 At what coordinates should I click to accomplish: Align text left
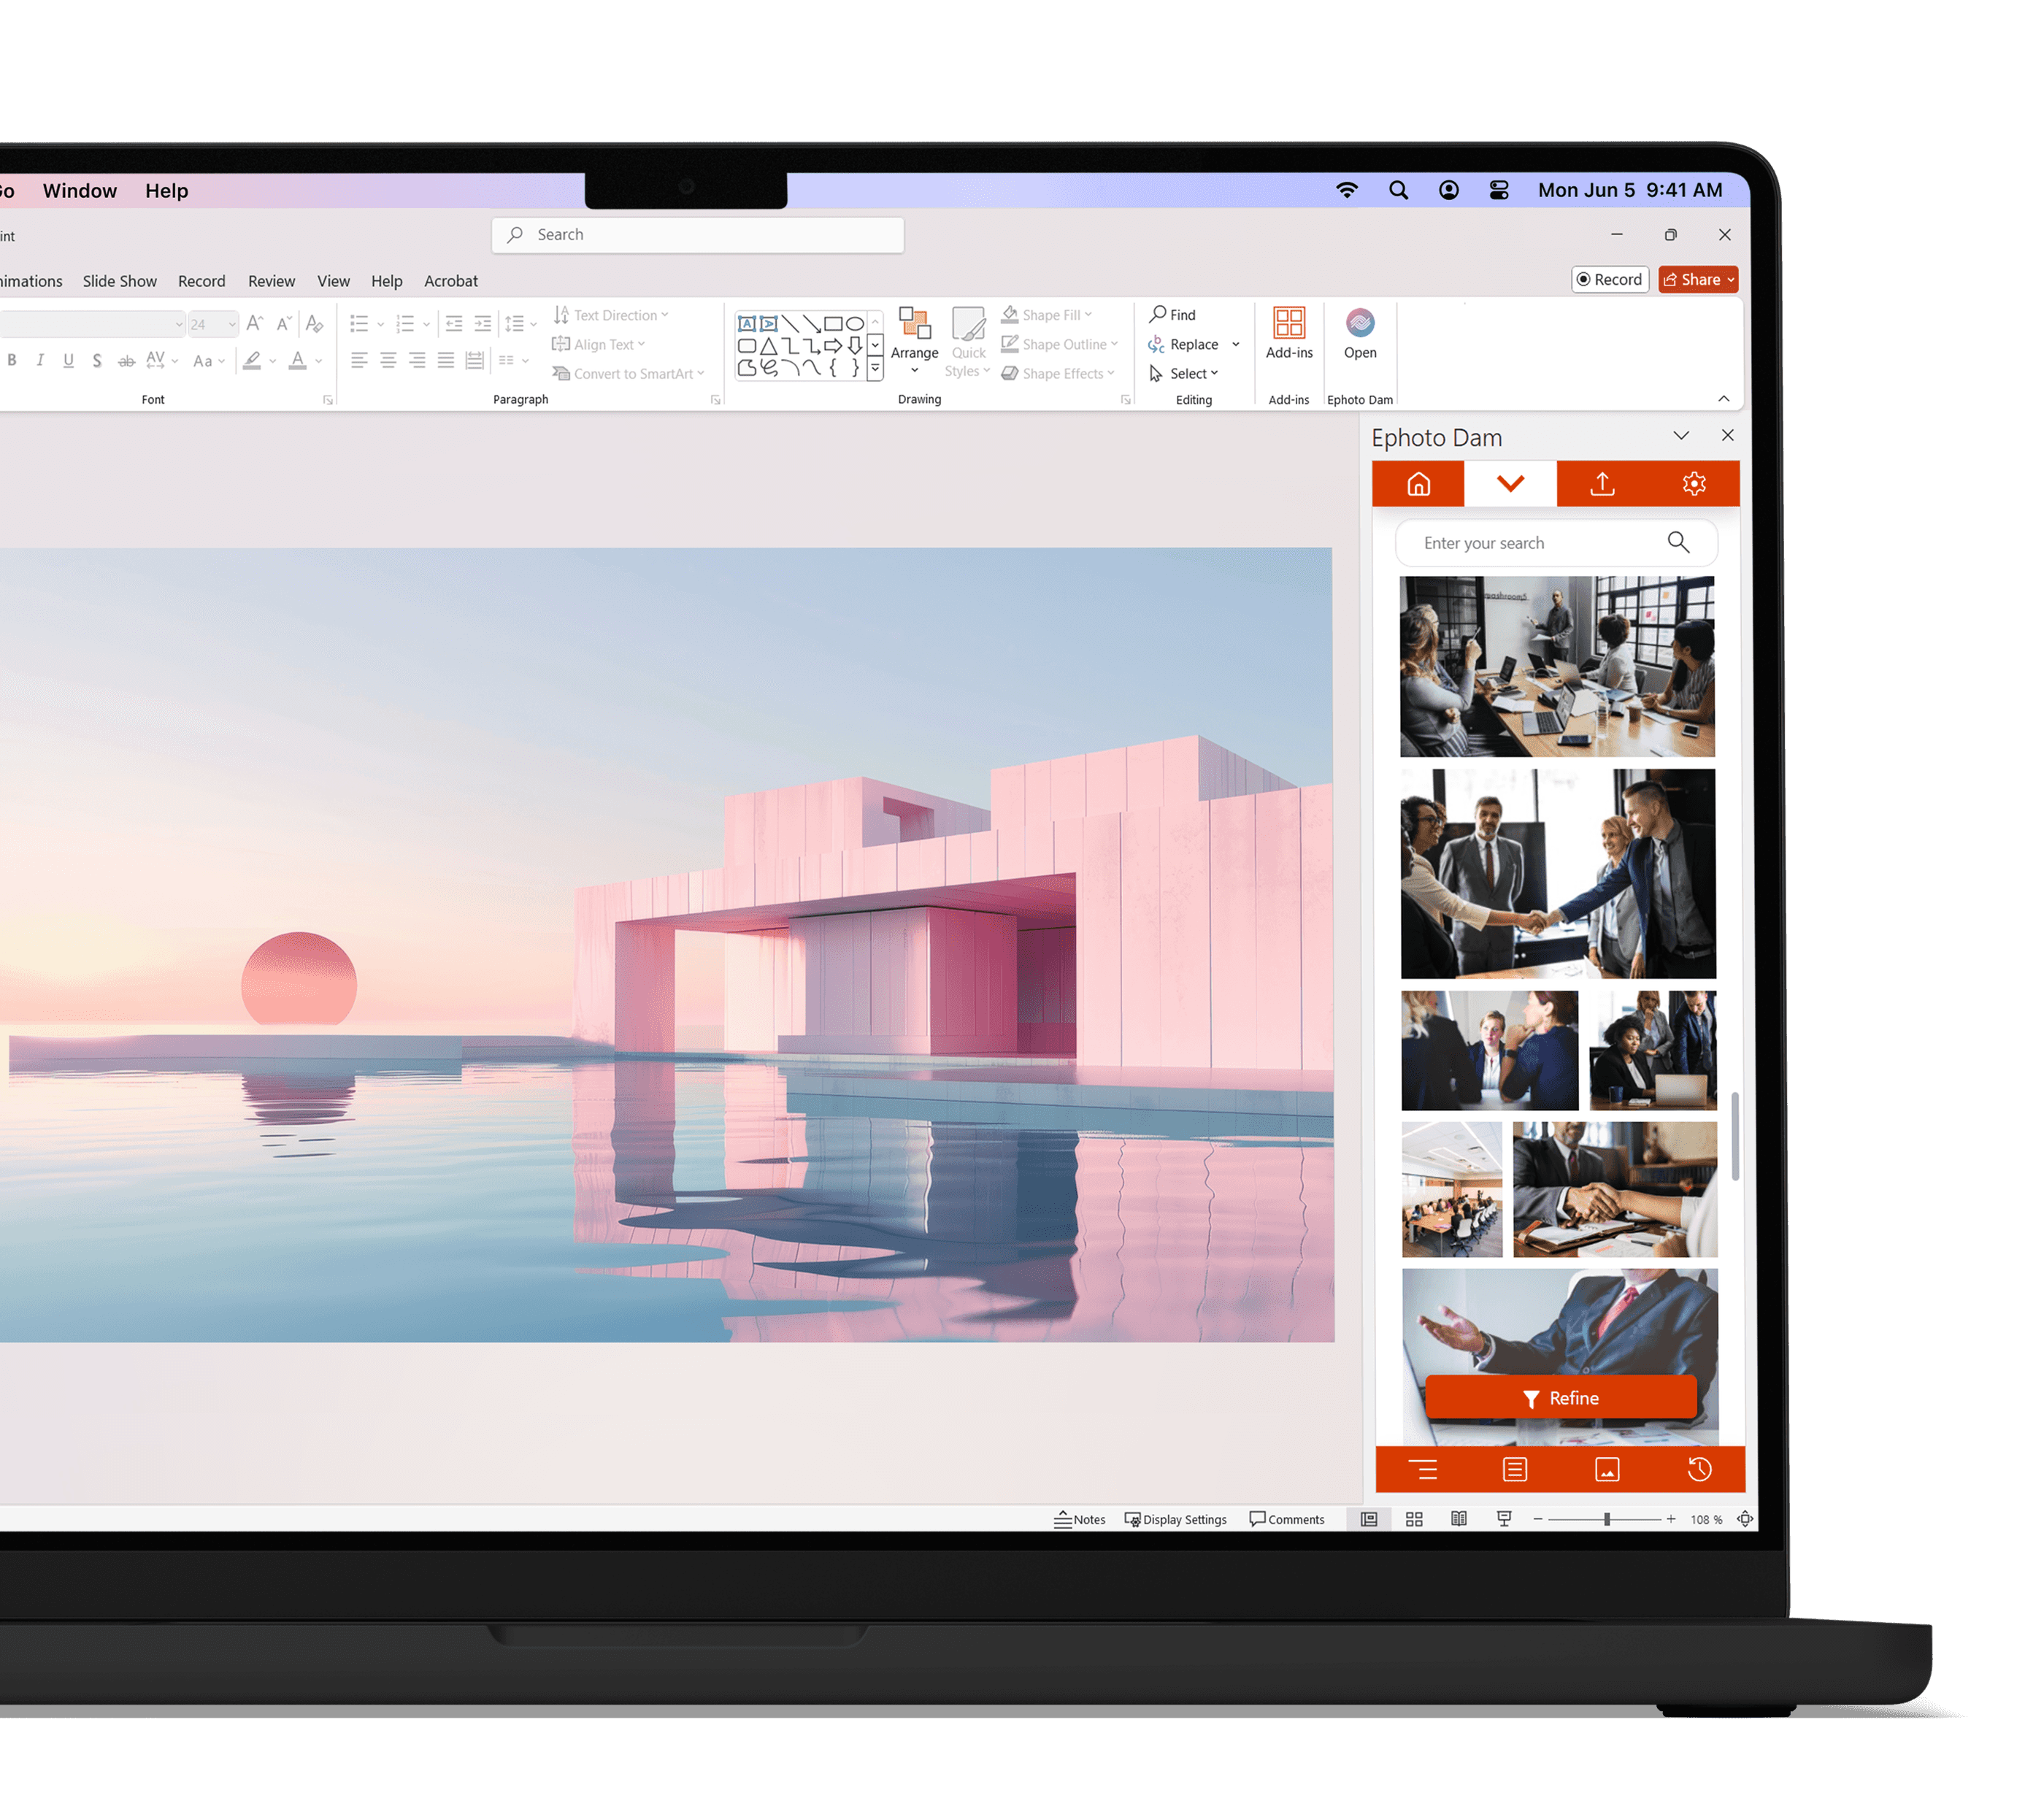[359, 360]
